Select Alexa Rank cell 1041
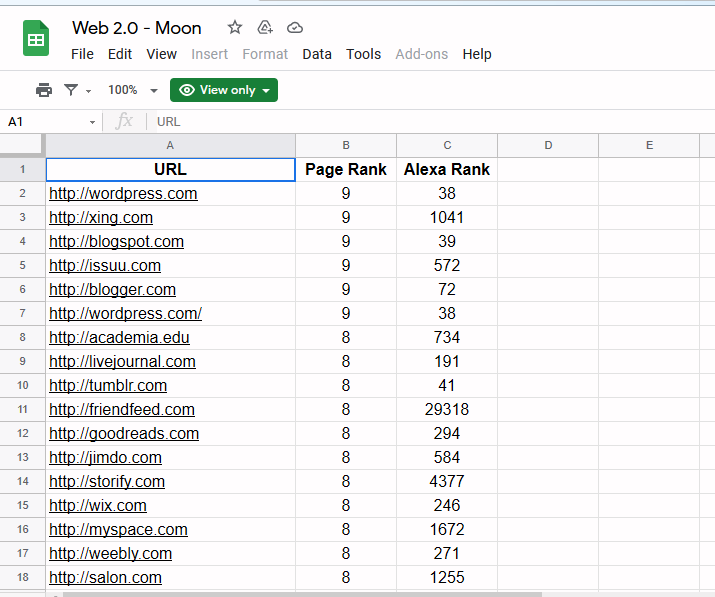Image resolution: width=715 pixels, height=597 pixels. click(447, 218)
